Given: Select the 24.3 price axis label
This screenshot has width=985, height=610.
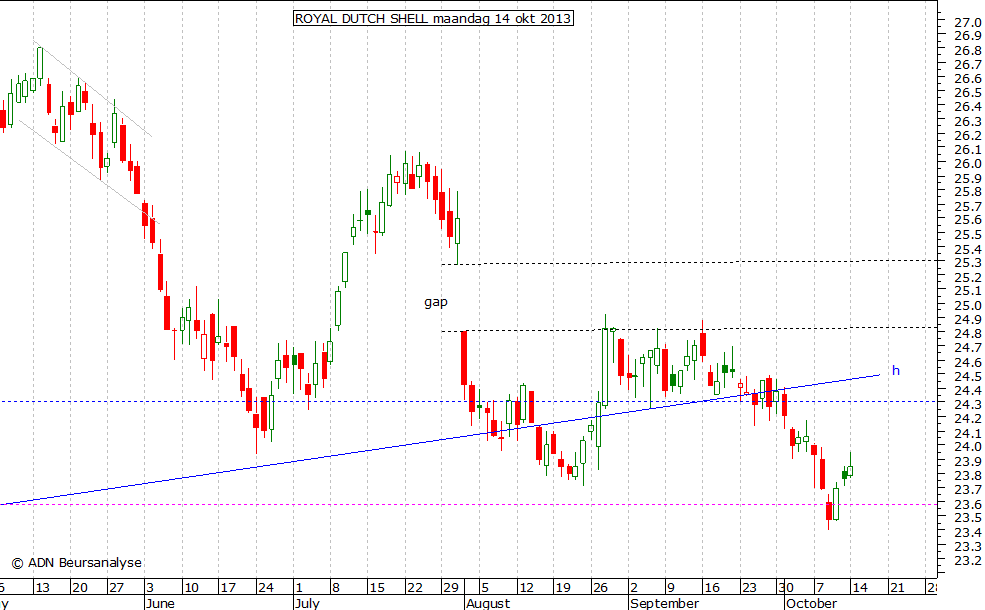Looking at the screenshot, I should [968, 405].
